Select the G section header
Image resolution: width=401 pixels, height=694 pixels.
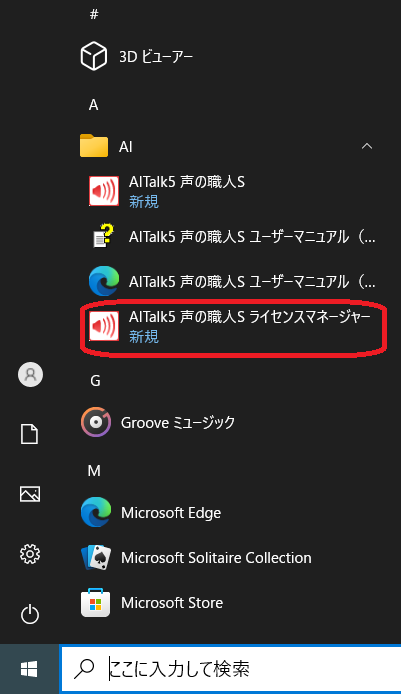click(95, 381)
